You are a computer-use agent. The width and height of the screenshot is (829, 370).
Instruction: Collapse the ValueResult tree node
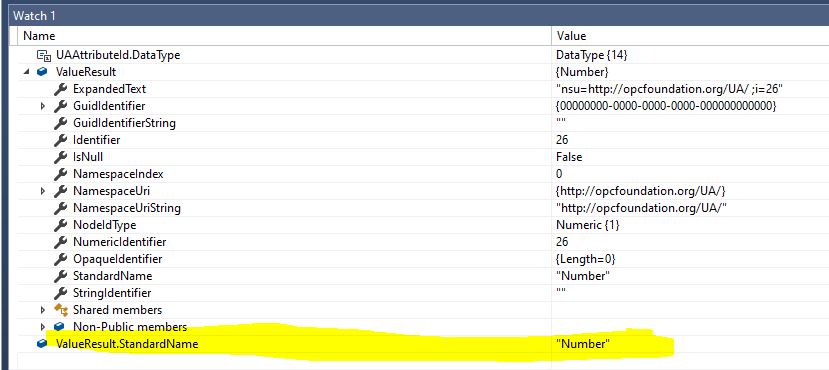26,72
